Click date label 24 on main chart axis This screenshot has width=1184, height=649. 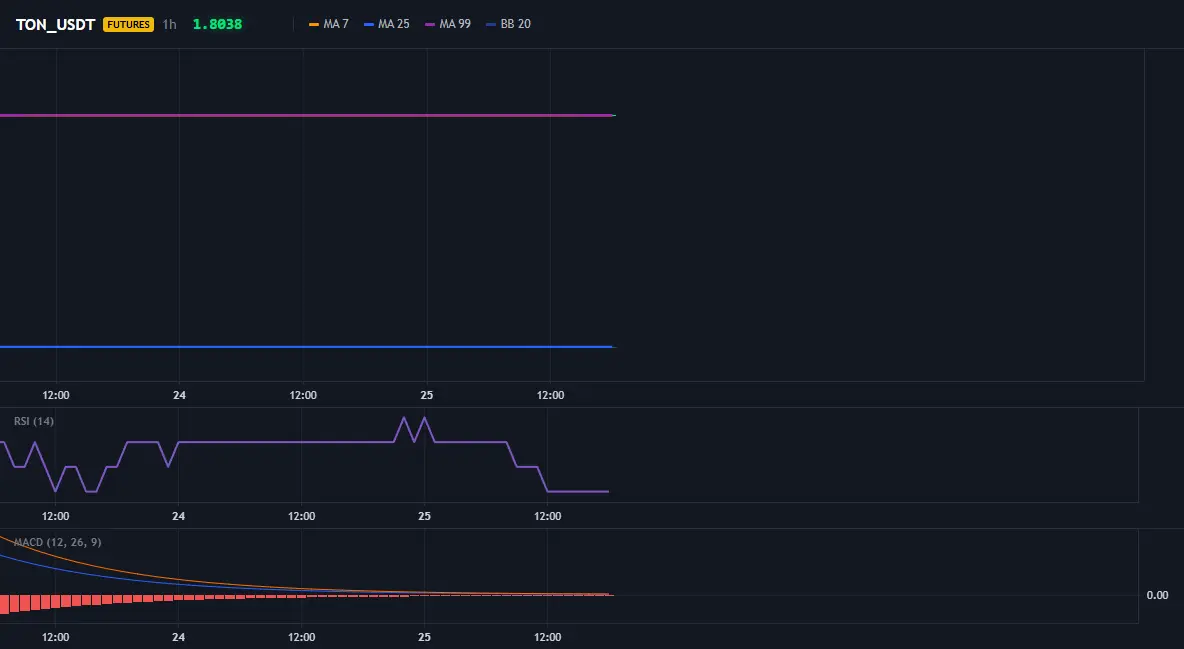coord(179,395)
